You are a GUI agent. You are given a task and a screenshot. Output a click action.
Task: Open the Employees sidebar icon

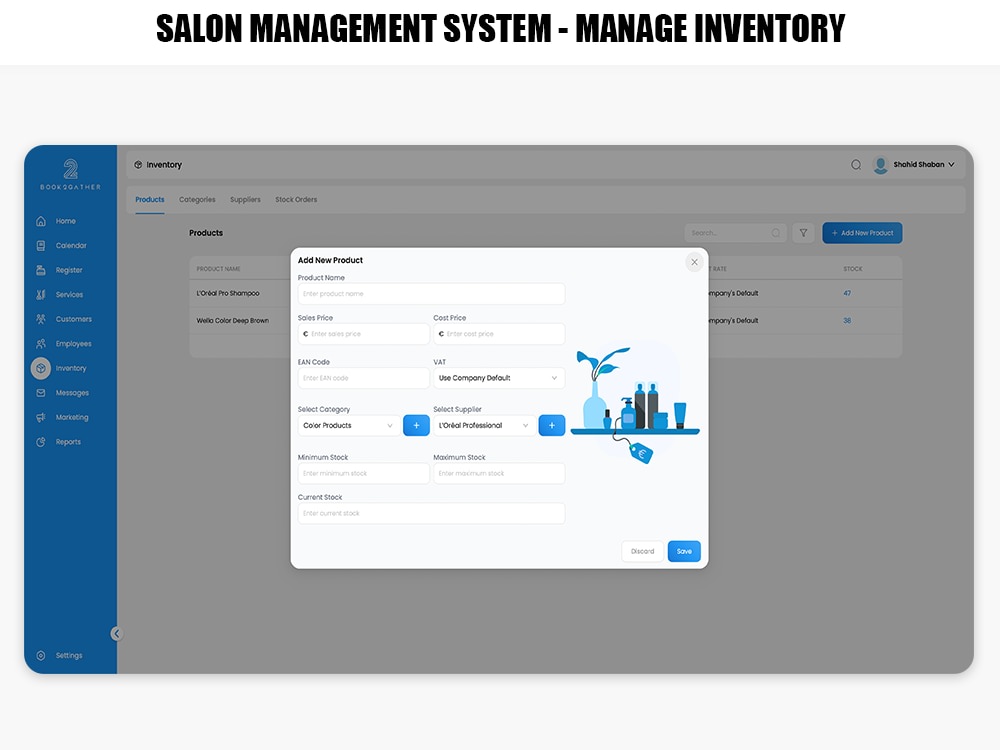click(41, 344)
